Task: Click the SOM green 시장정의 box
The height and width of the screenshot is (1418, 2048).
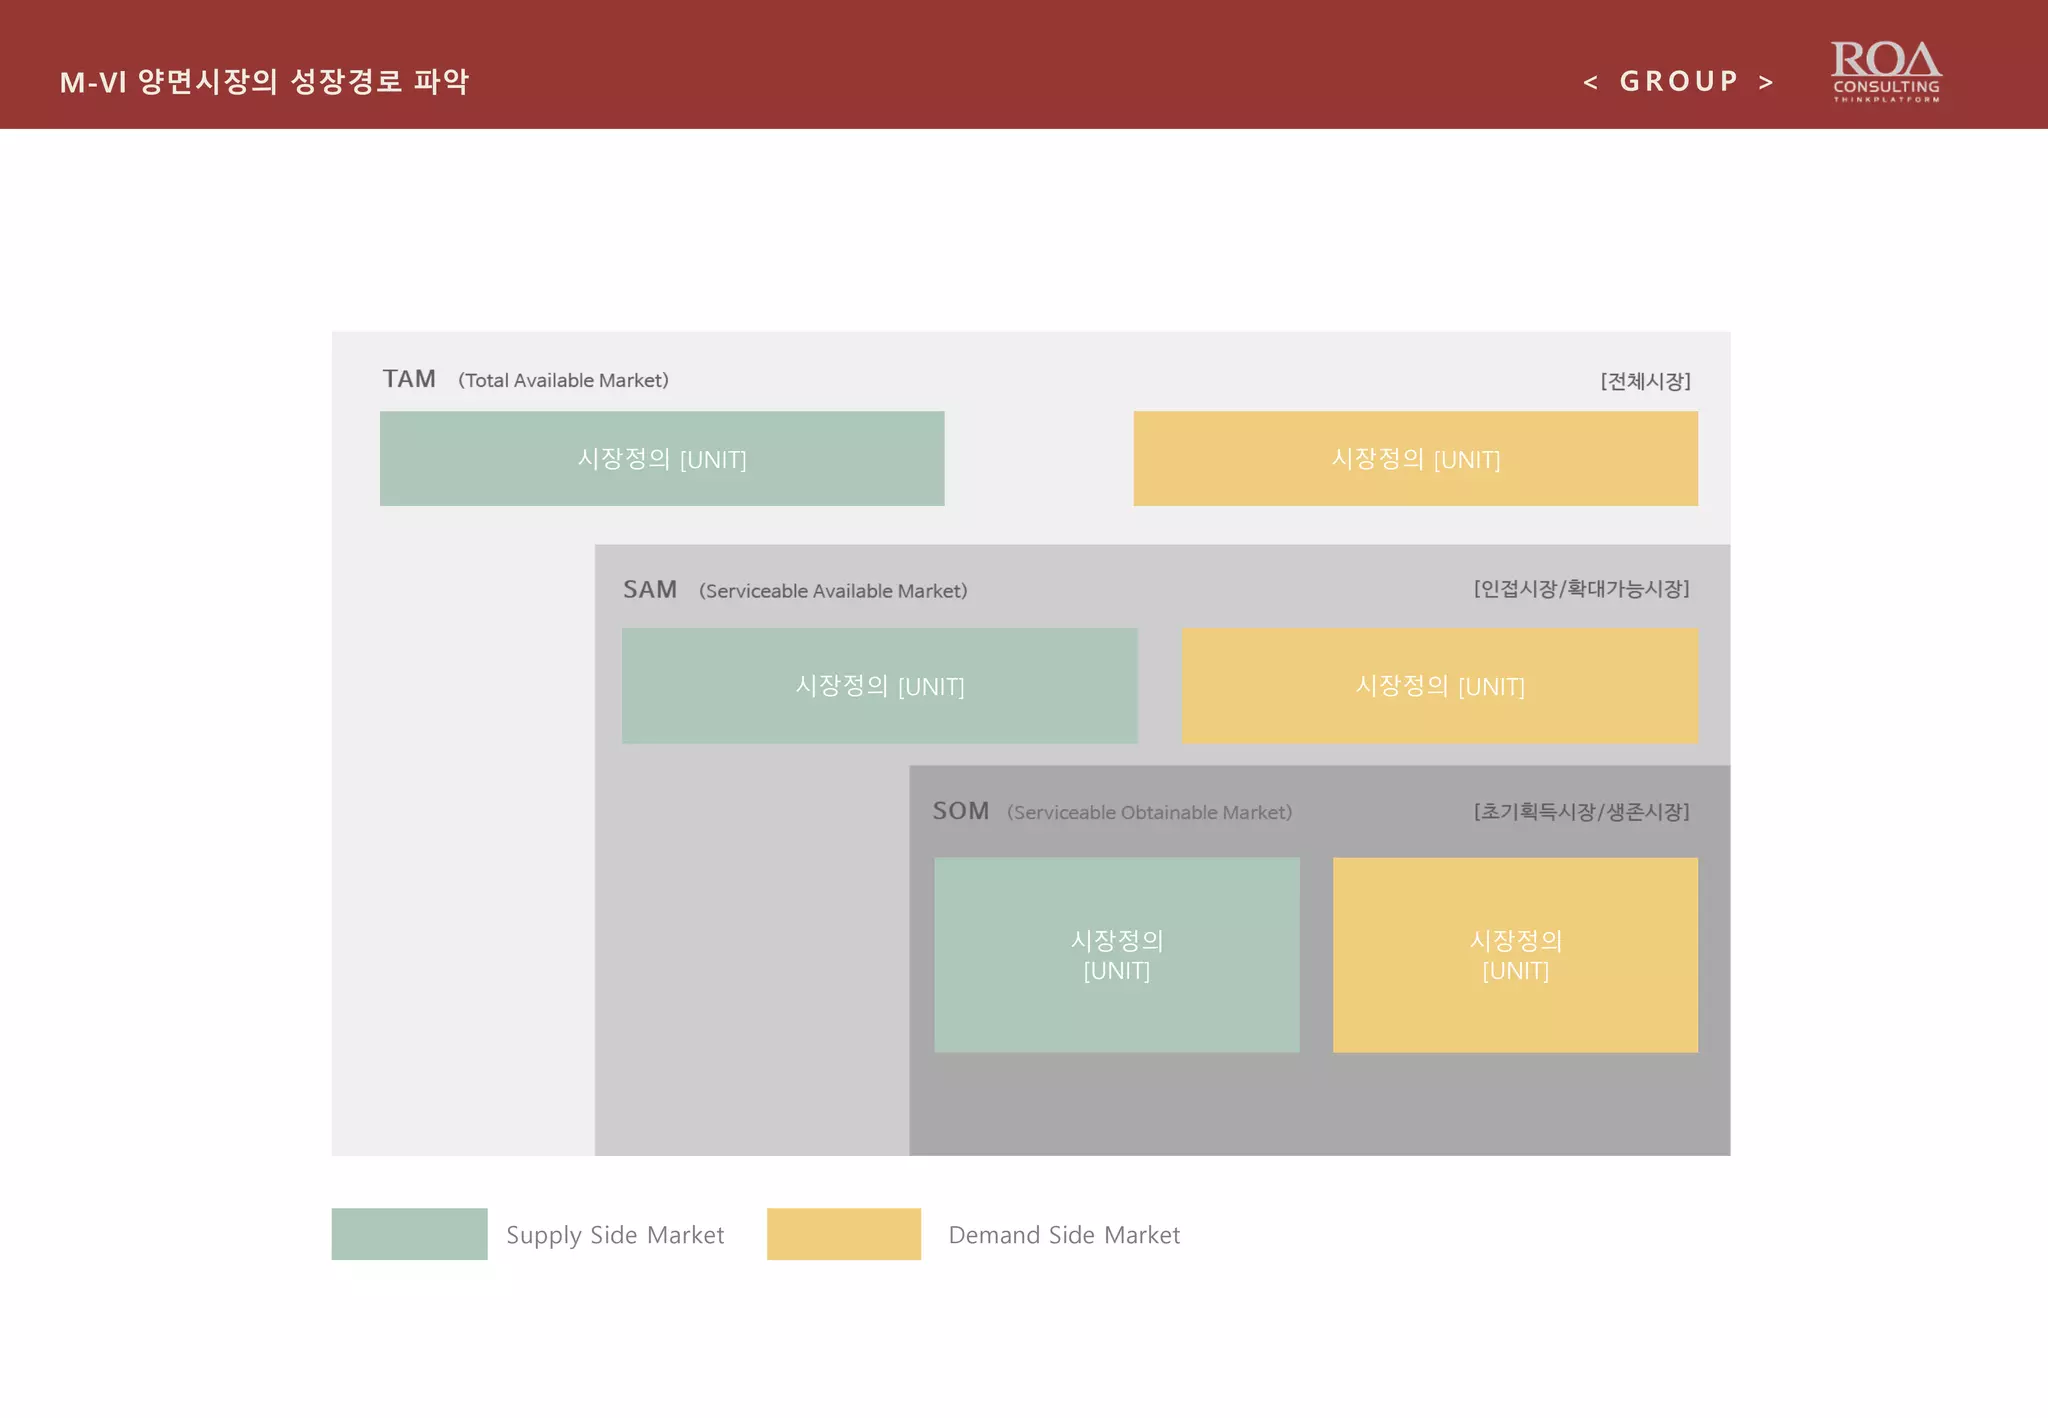Action: (x=1116, y=954)
